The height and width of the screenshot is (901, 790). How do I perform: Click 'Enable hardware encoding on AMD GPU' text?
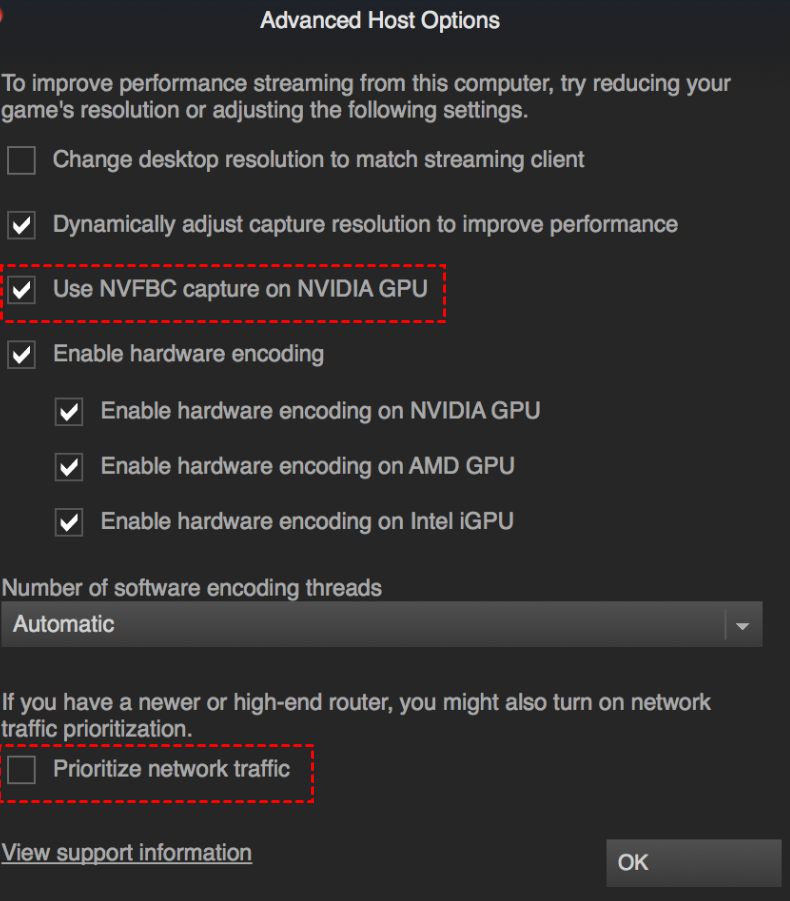[x=308, y=466]
